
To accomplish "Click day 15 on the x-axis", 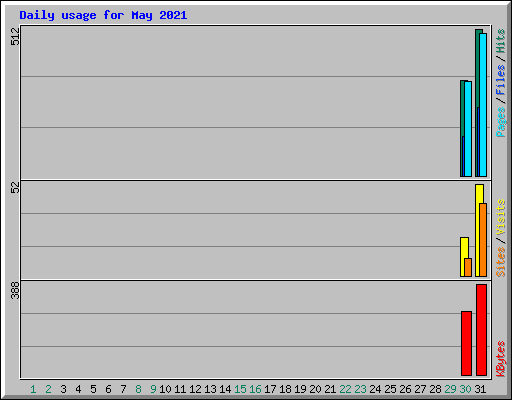I will [240, 389].
